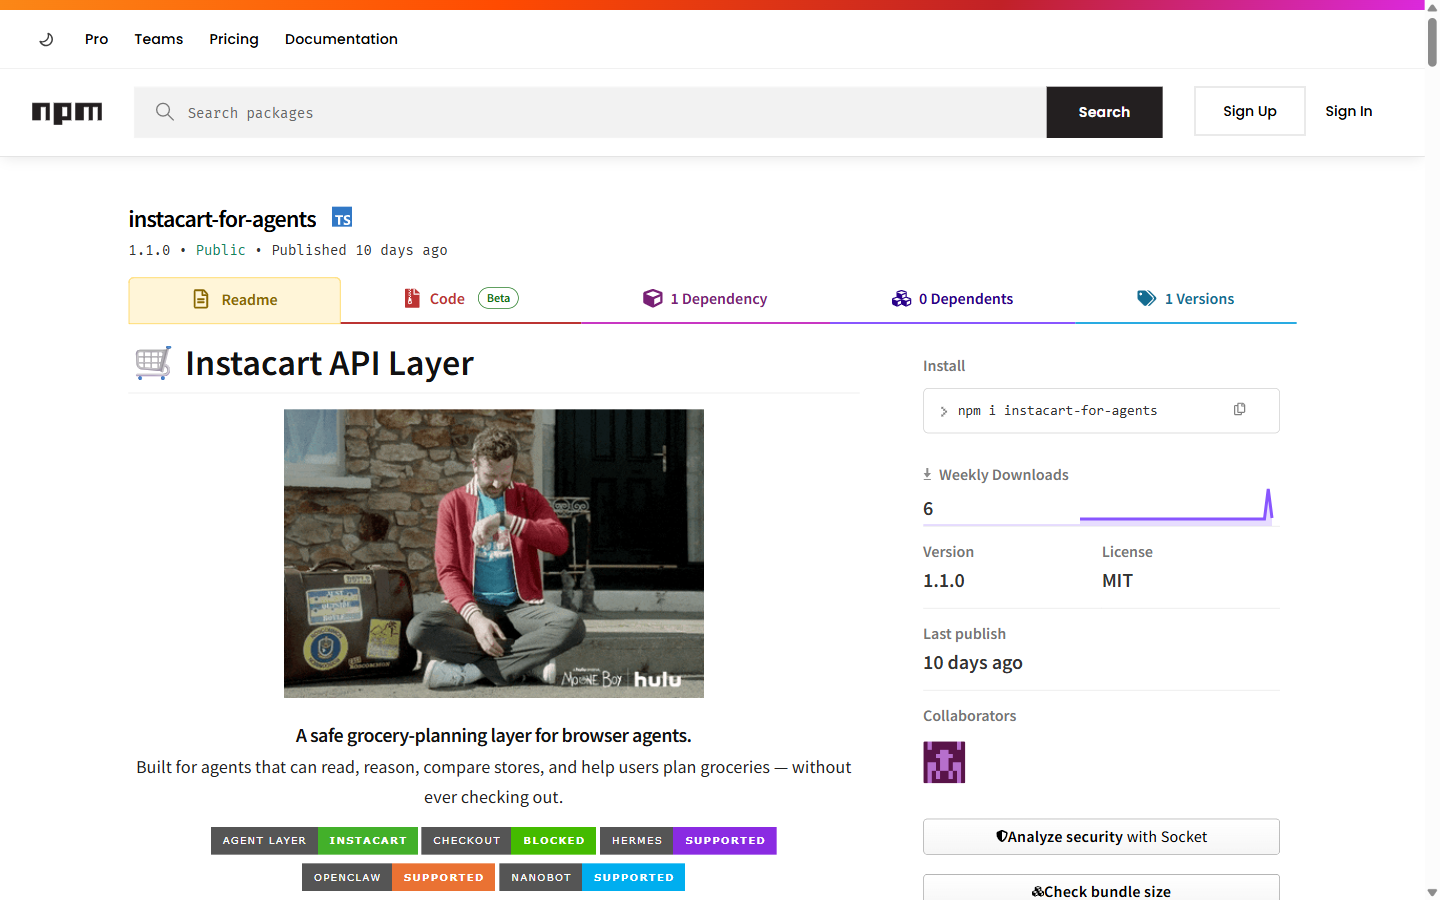Click the black Search button
The width and height of the screenshot is (1440, 900).
(x=1104, y=112)
